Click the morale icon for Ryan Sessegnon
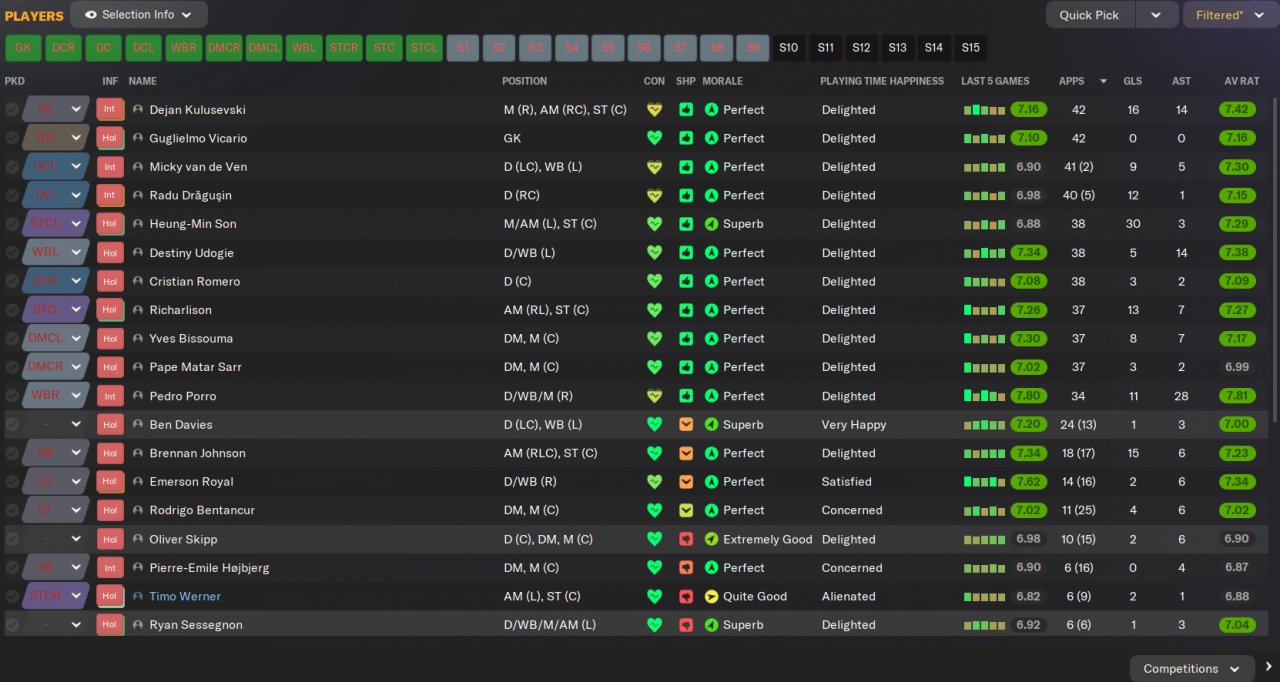The image size is (1280, 682). coord(711,625)
